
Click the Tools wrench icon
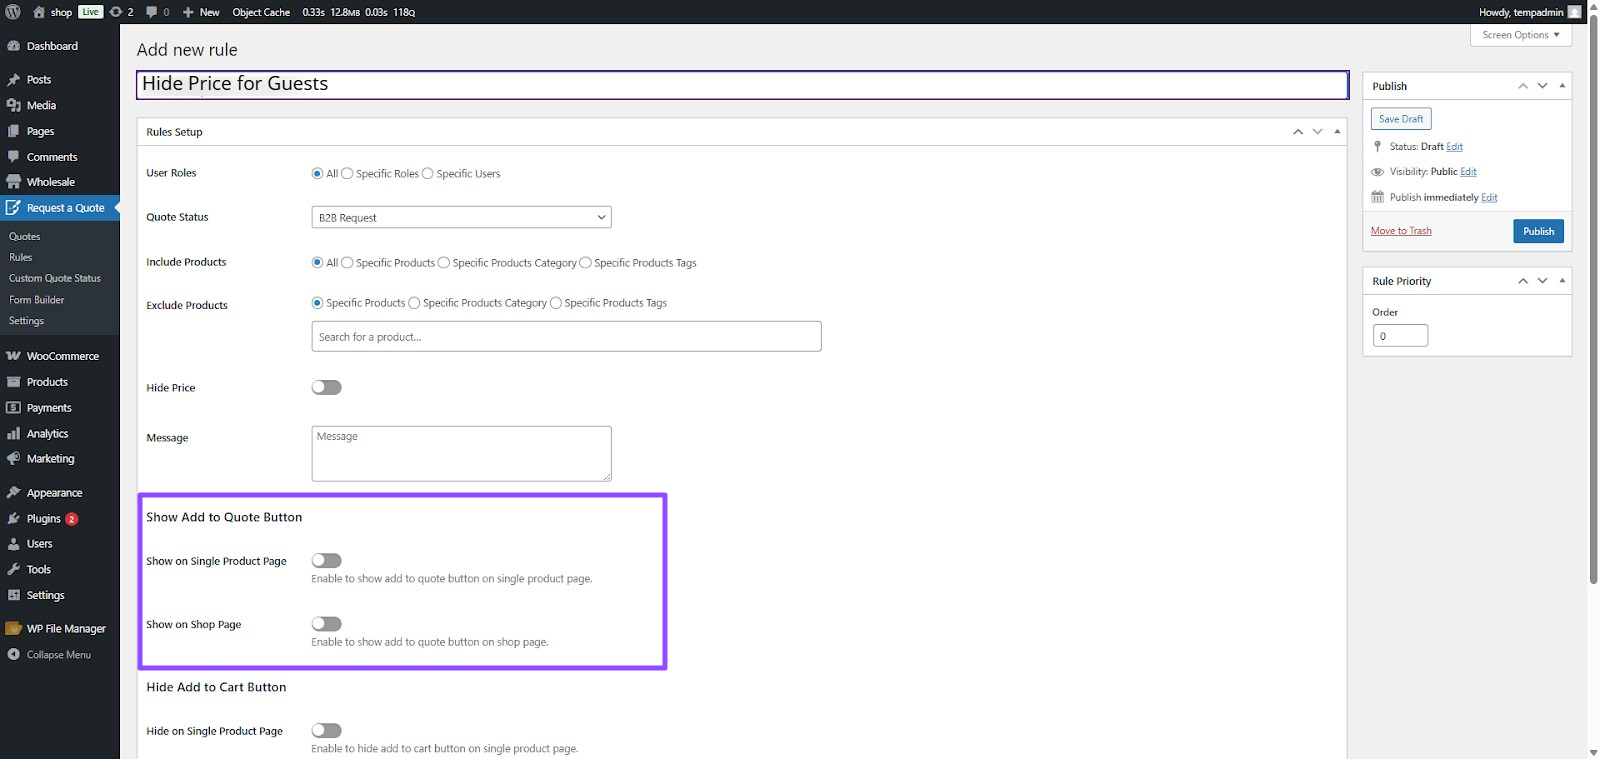click(x=13, y=570)
